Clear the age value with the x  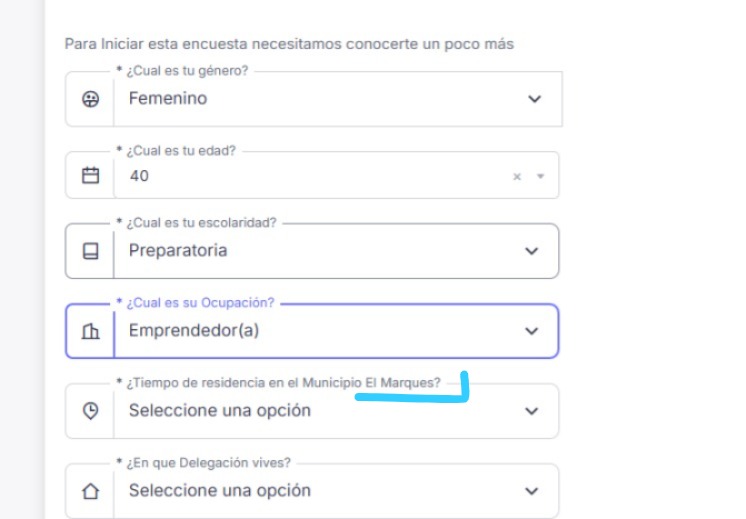[x=517, y=176]
